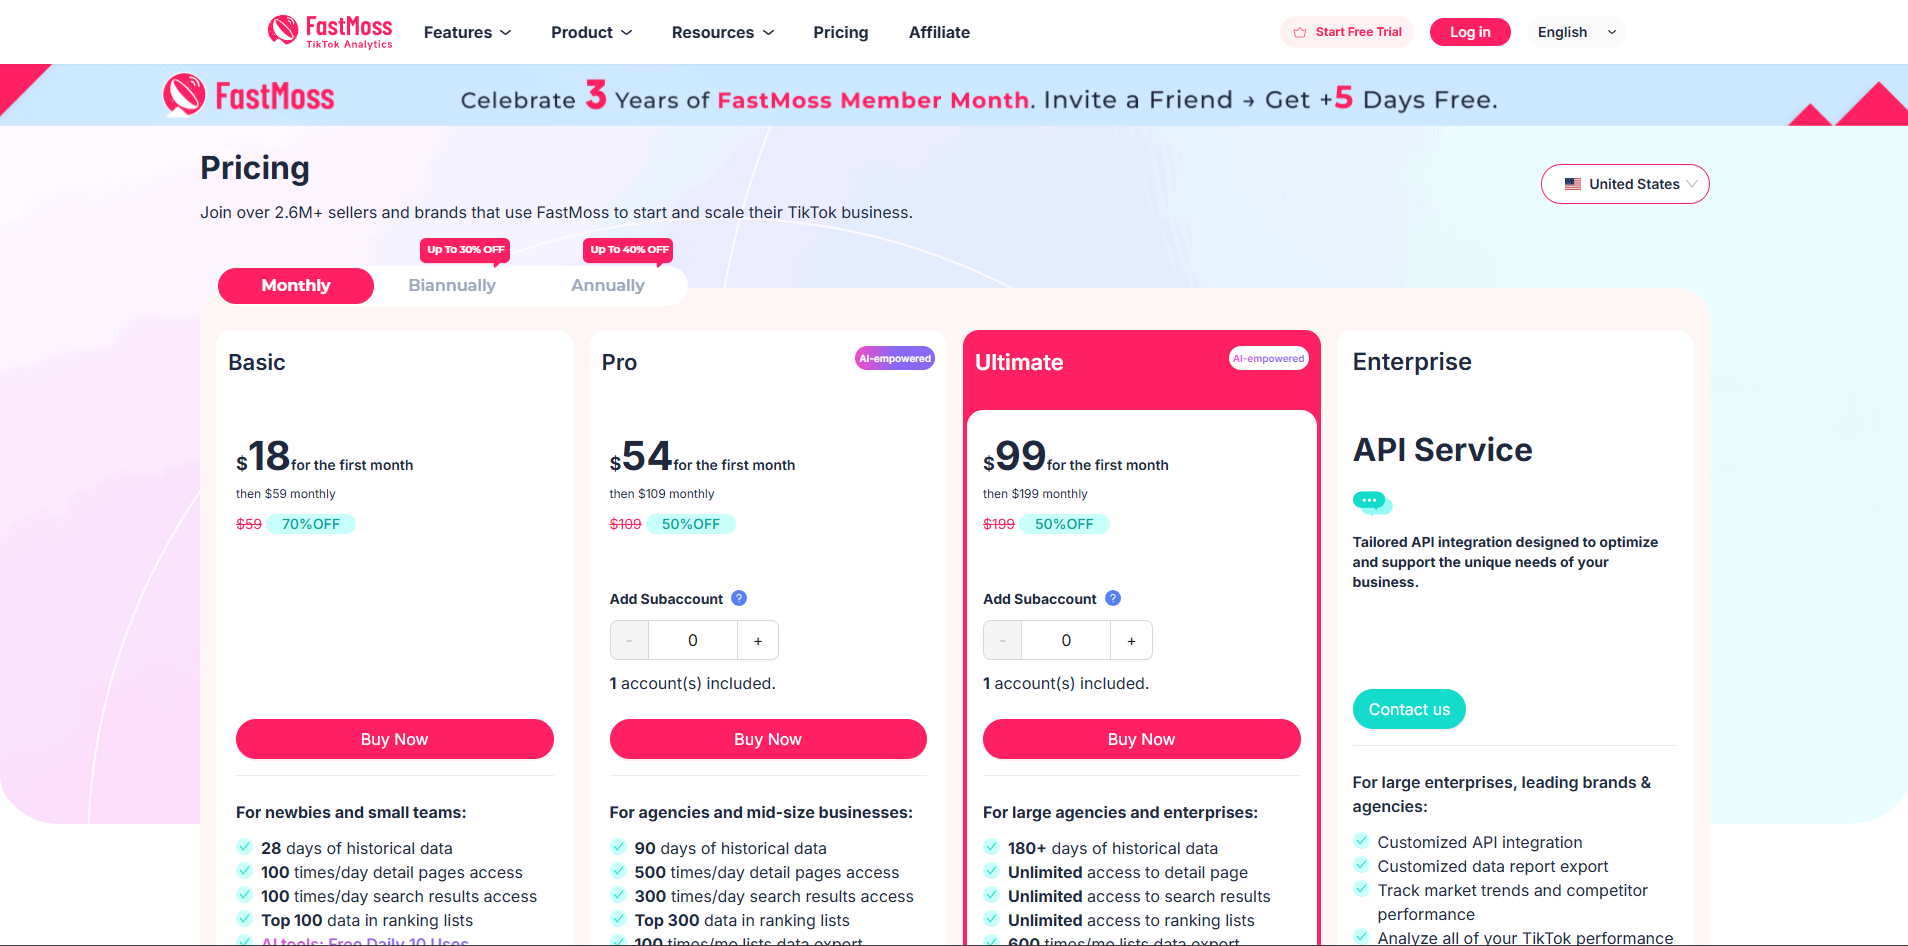
Task: Click the Up To 30% OFF badge
Action: pyautogui.click(x=465, y=250)
